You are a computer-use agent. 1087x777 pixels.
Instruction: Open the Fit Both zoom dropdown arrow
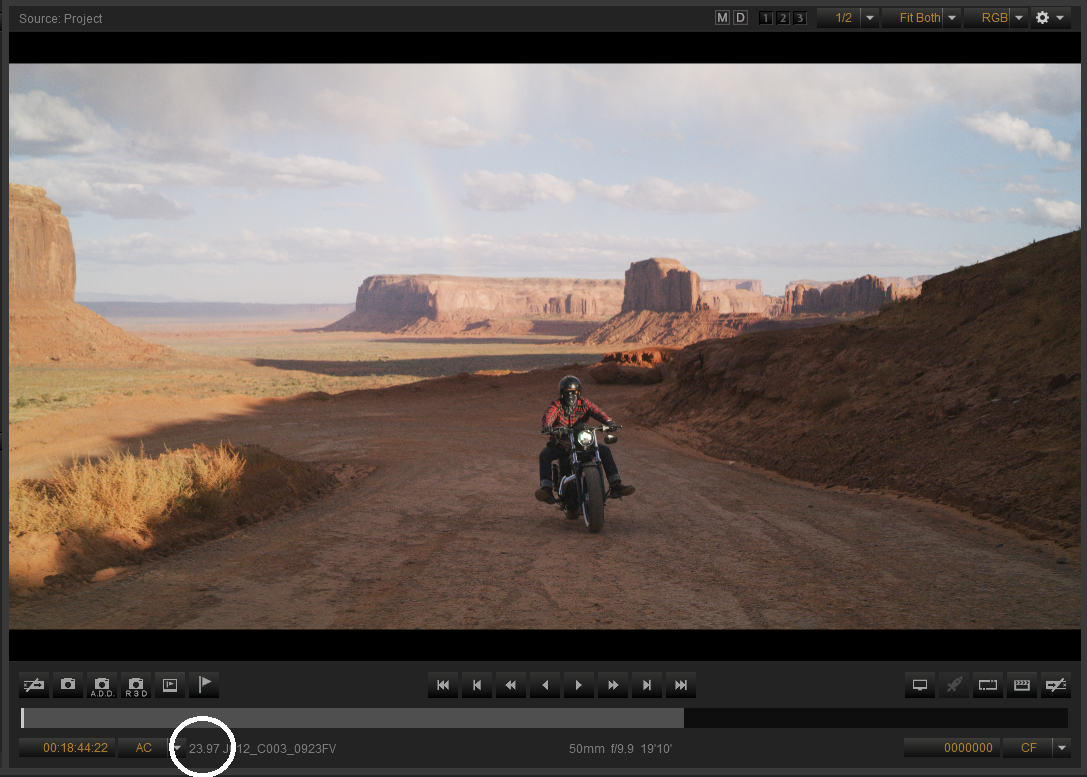952,18
